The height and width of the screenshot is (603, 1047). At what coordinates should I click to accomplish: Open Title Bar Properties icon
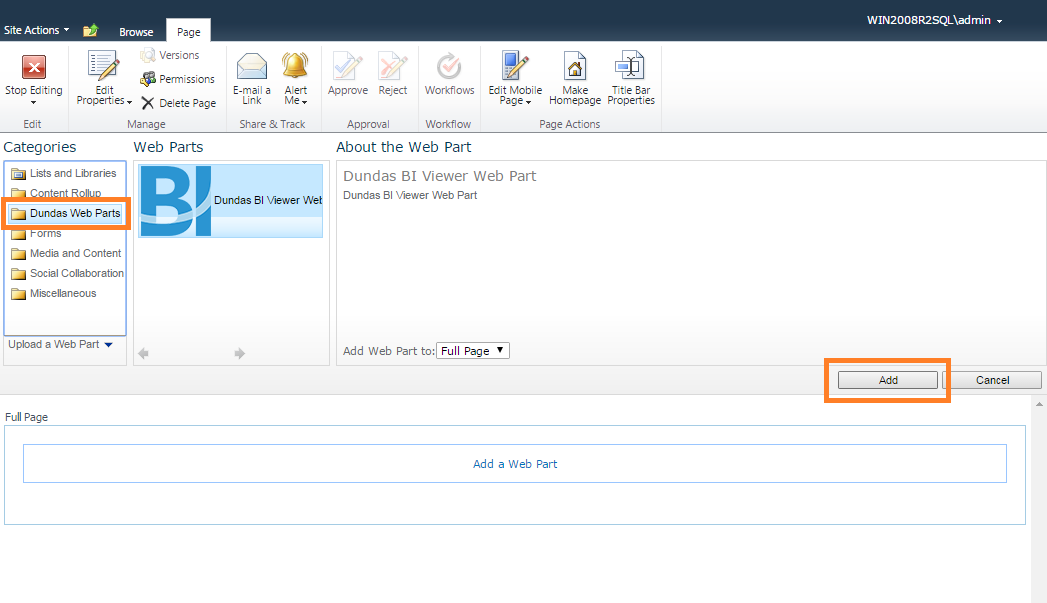tap(630, 66)
